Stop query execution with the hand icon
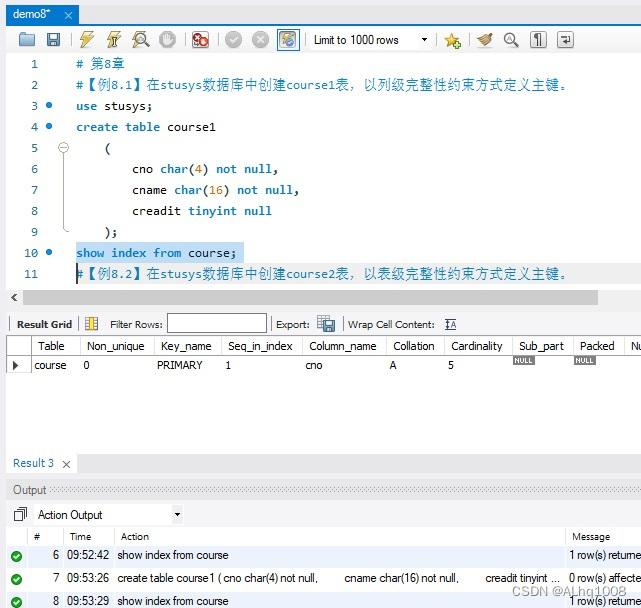The height and width of the screenshot is (608, 641). click(x=167, y=40)
